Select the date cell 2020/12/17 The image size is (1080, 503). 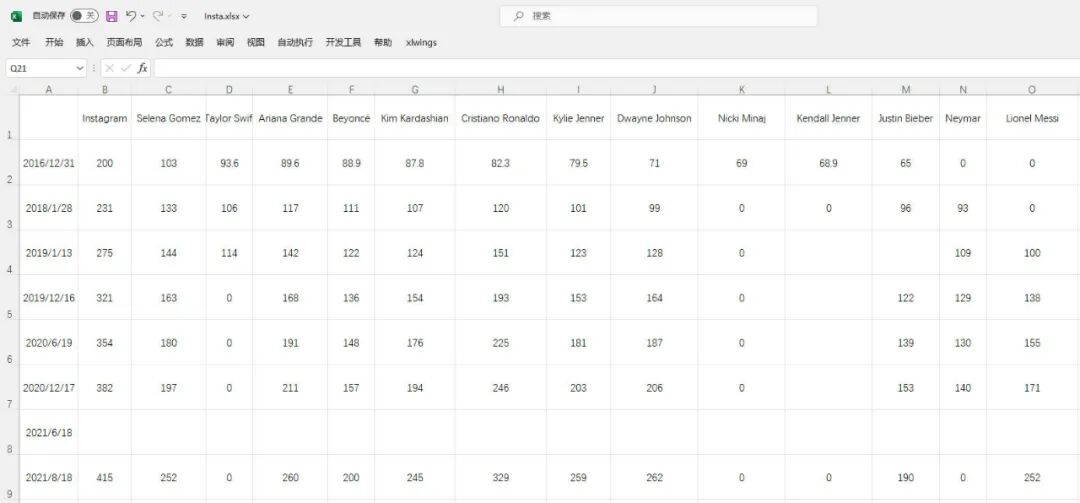(x=48, y=387)
